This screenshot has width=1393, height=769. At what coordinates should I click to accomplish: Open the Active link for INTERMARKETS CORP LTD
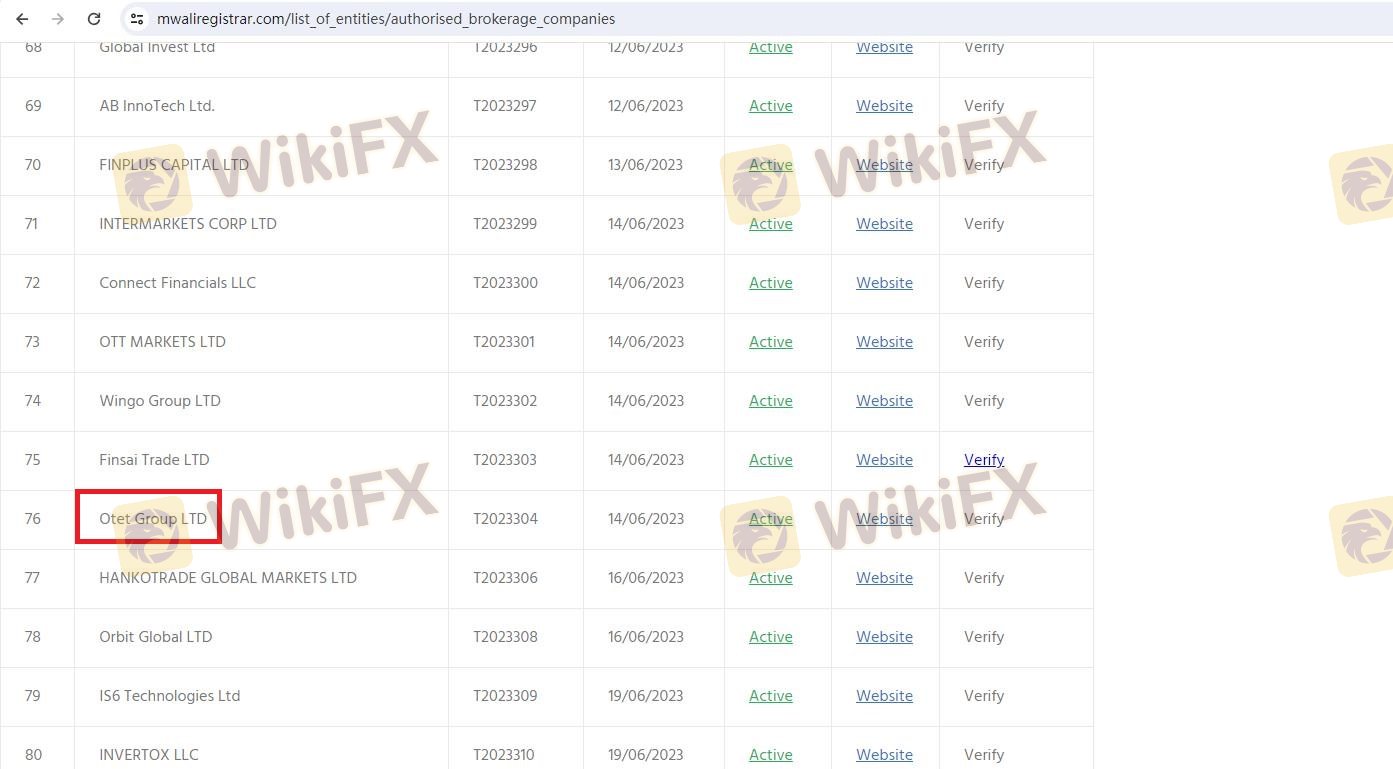click(x=771, y=224)
